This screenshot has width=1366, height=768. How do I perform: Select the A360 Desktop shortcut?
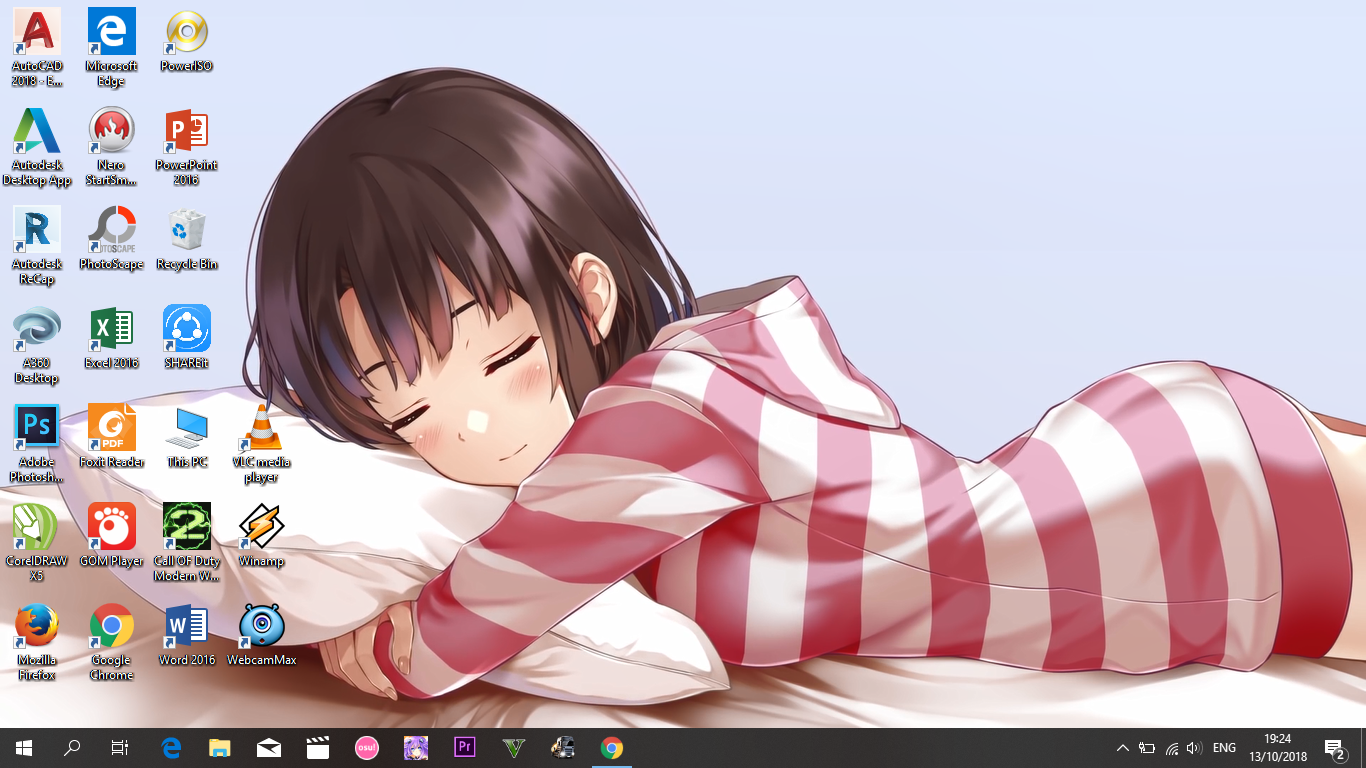[37, 344]
